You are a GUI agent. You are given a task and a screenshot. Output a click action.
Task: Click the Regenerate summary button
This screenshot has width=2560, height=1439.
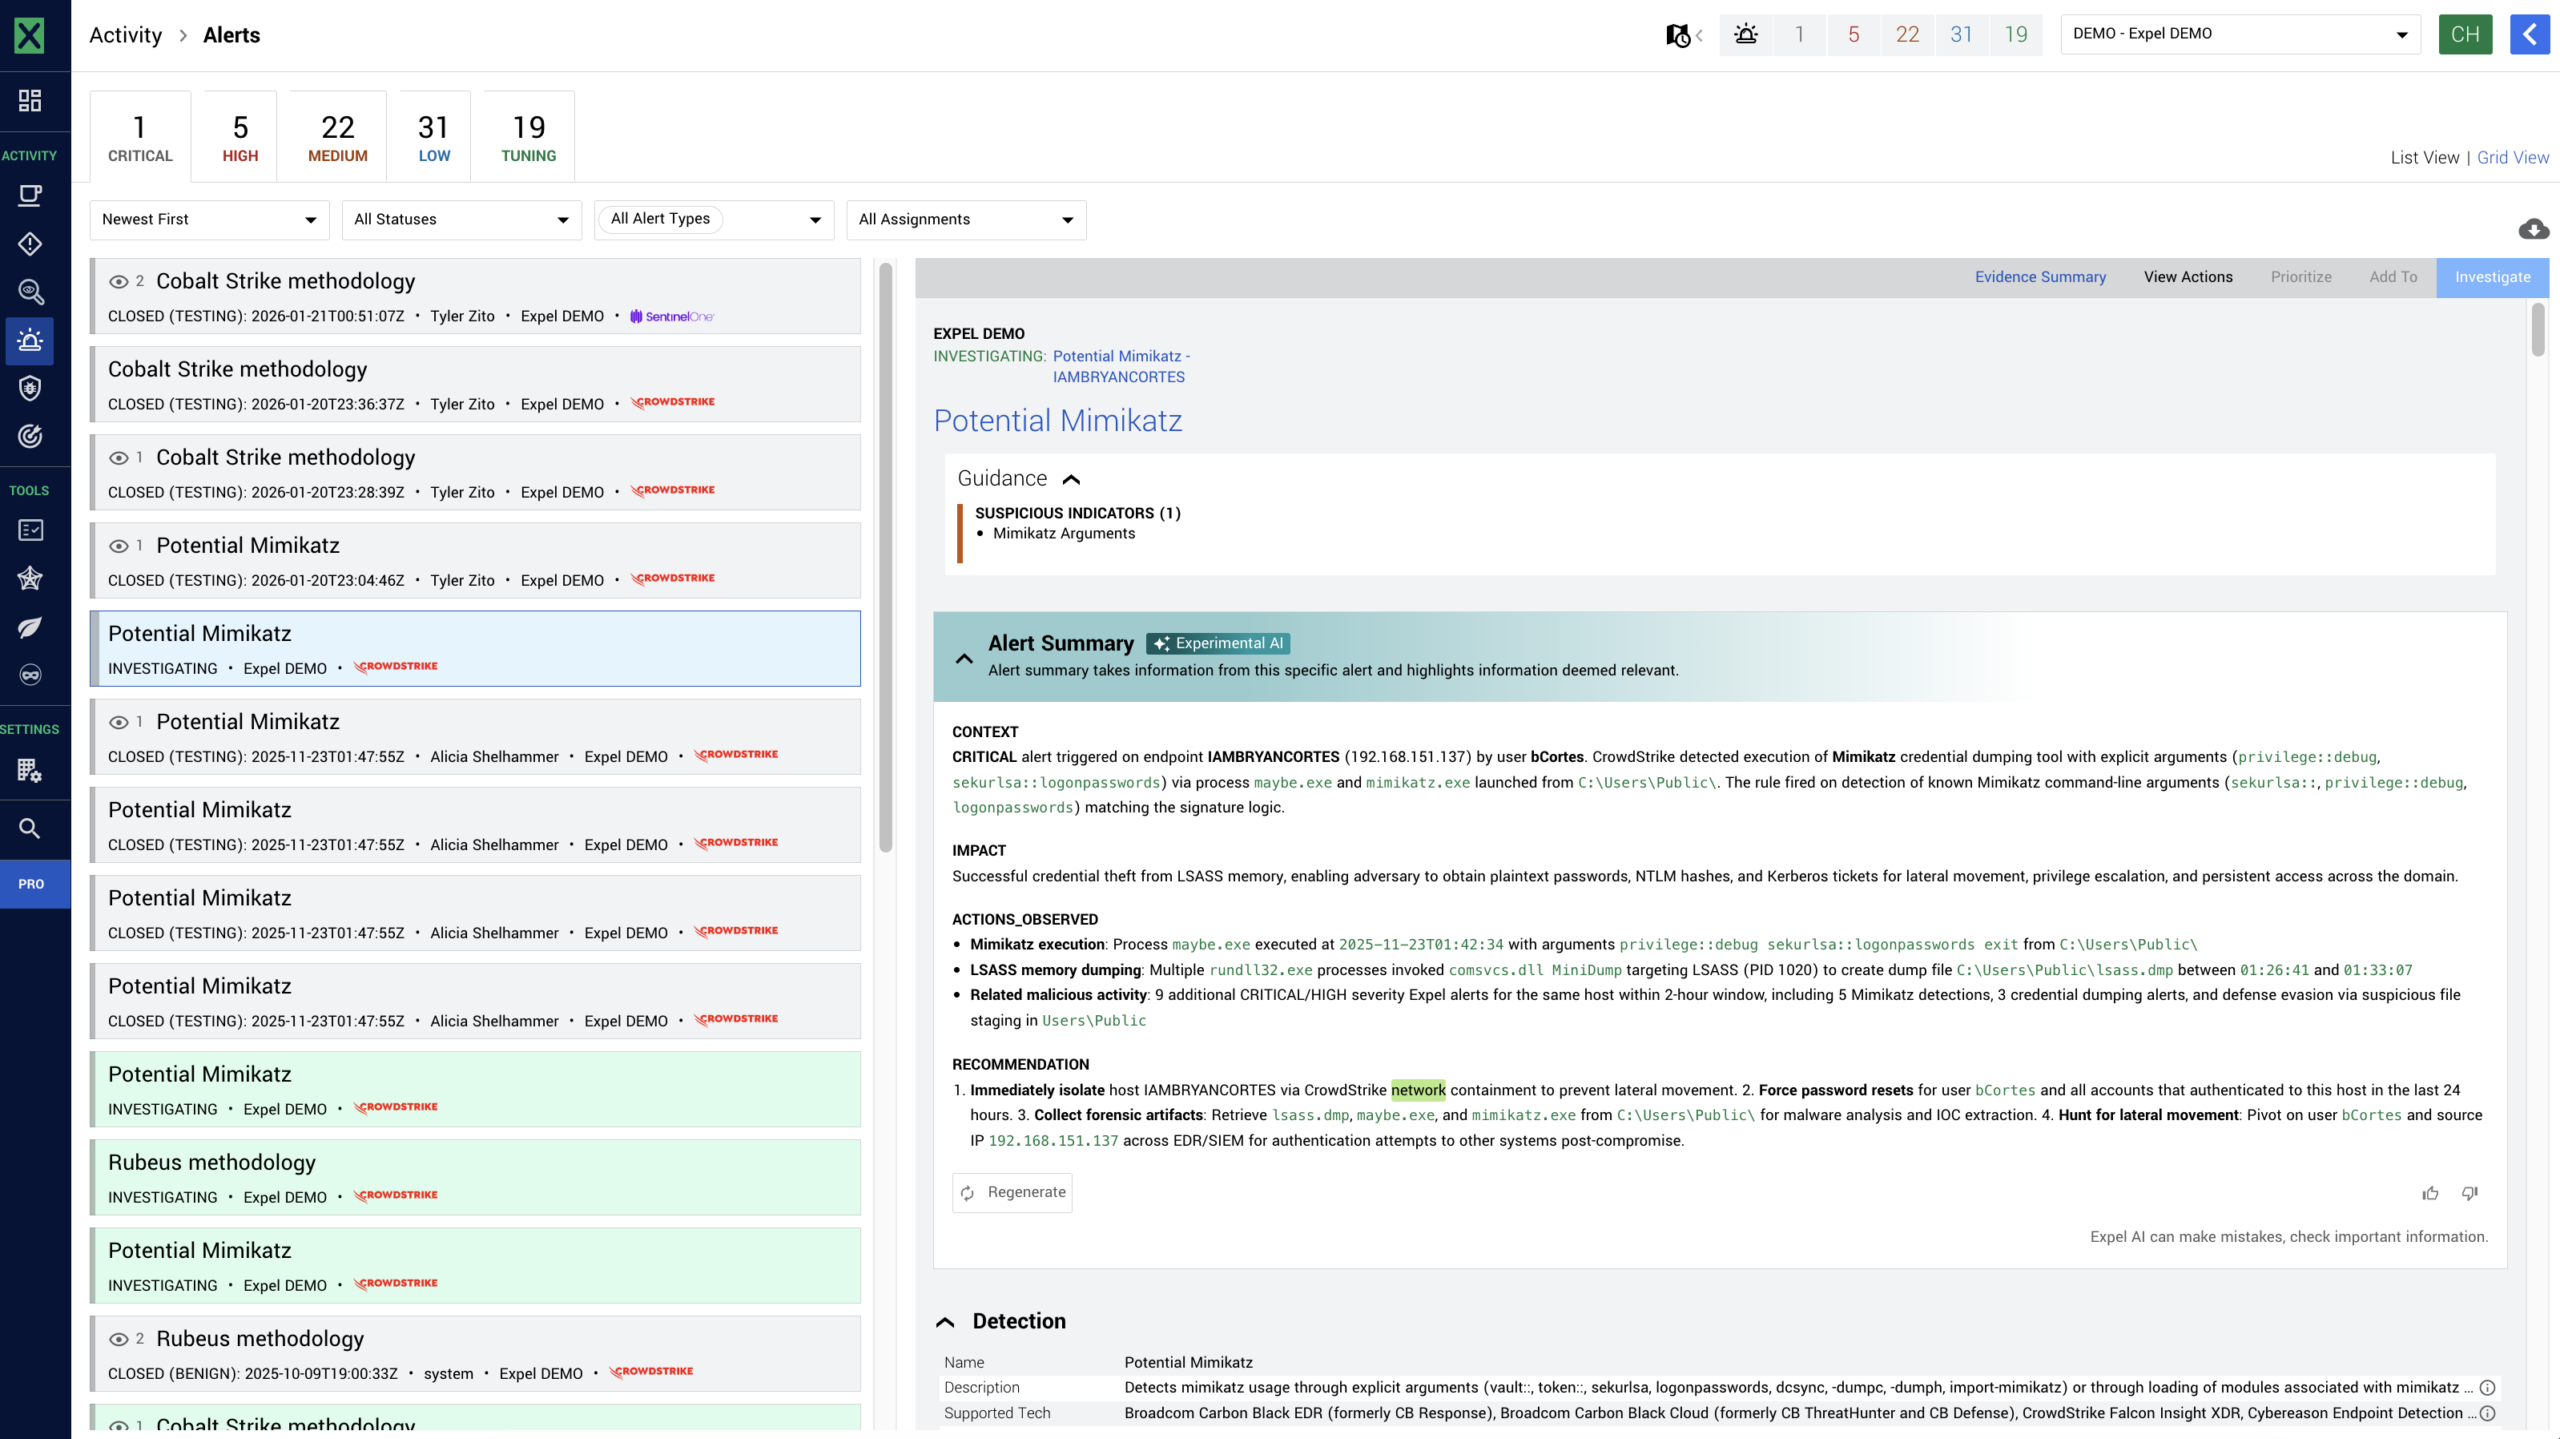coord(1013,1192)
